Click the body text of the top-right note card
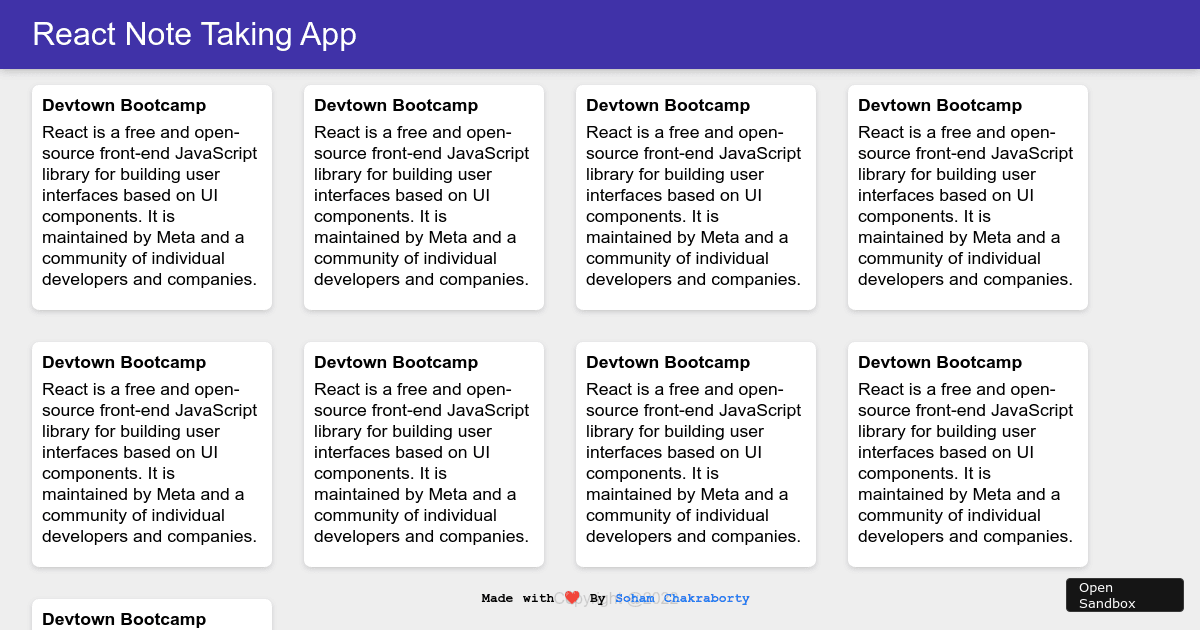This screenshot has width=1200, height=630. click(965, 205)
